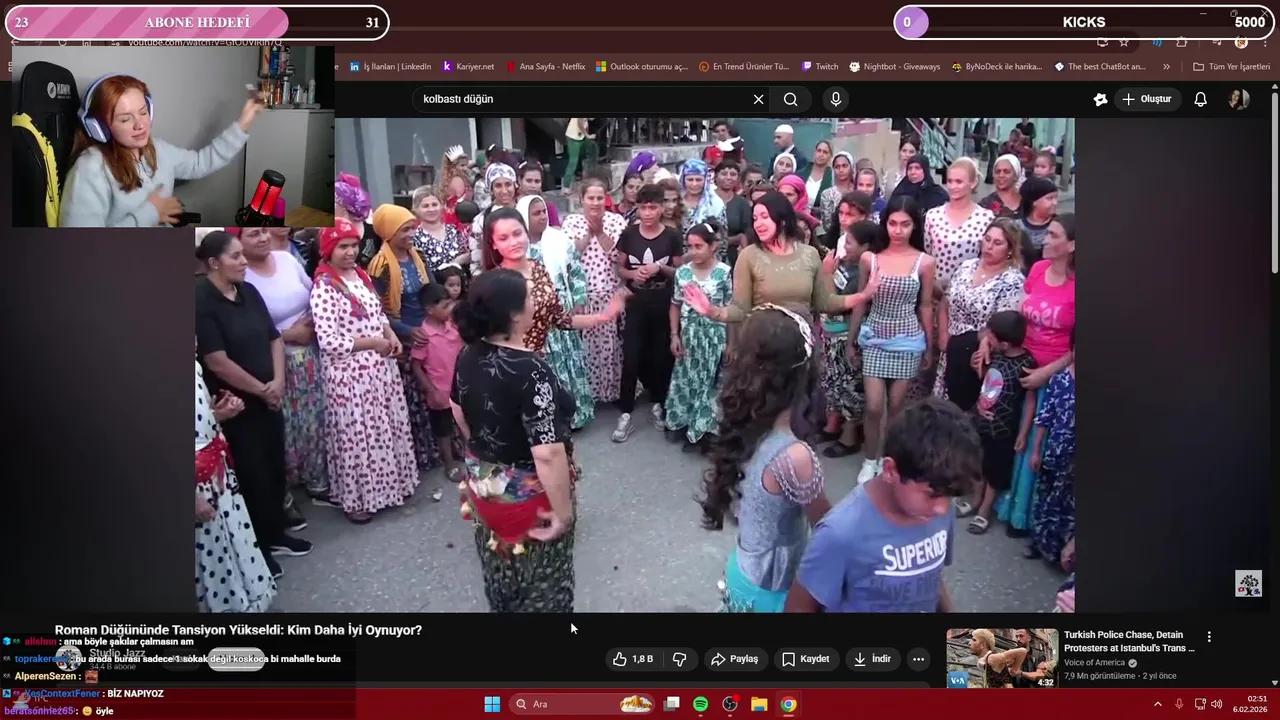Screen dimensions: 1280x720
Task: Open OBS Studio from the taskbar
Action: coord(730,704)
